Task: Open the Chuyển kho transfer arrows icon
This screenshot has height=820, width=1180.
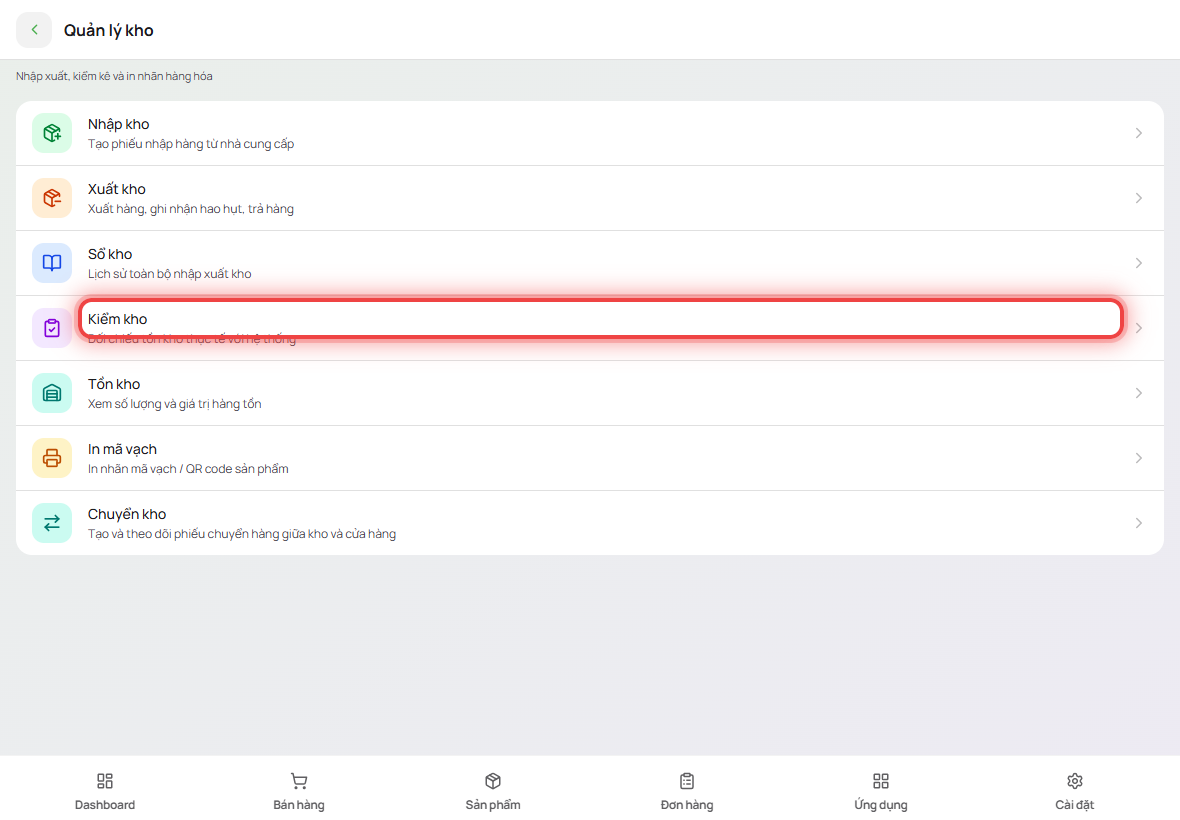Action: [x=52, y=523]
